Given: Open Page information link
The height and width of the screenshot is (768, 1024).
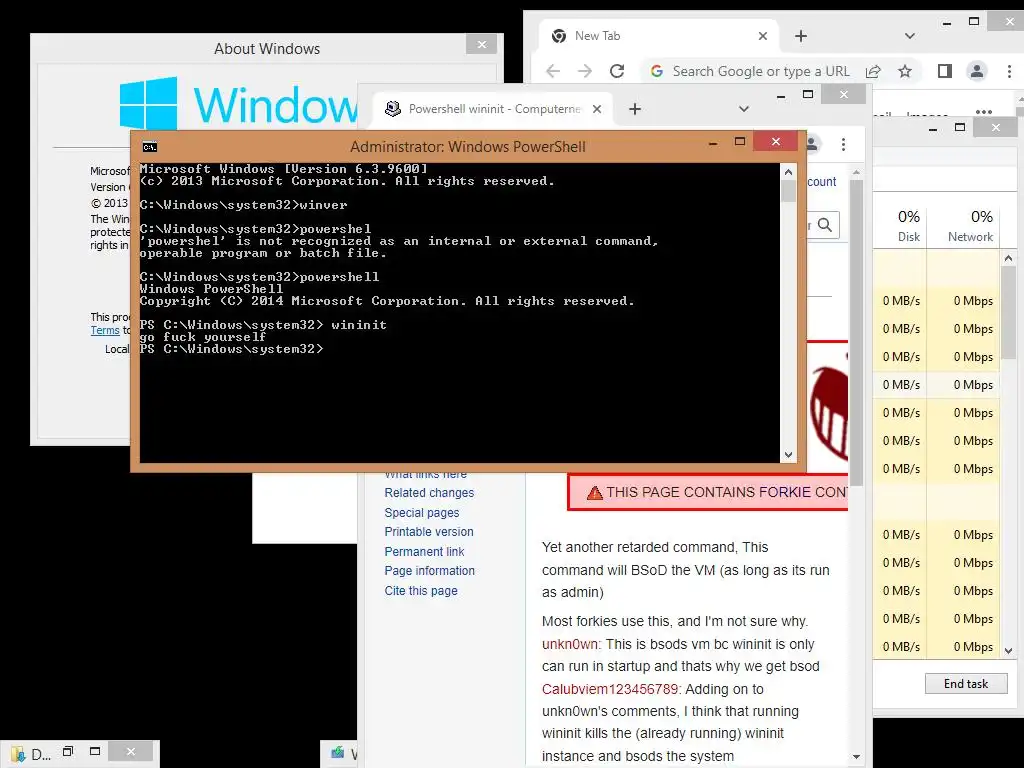Looking at the screenshot, I should (429, 571).
